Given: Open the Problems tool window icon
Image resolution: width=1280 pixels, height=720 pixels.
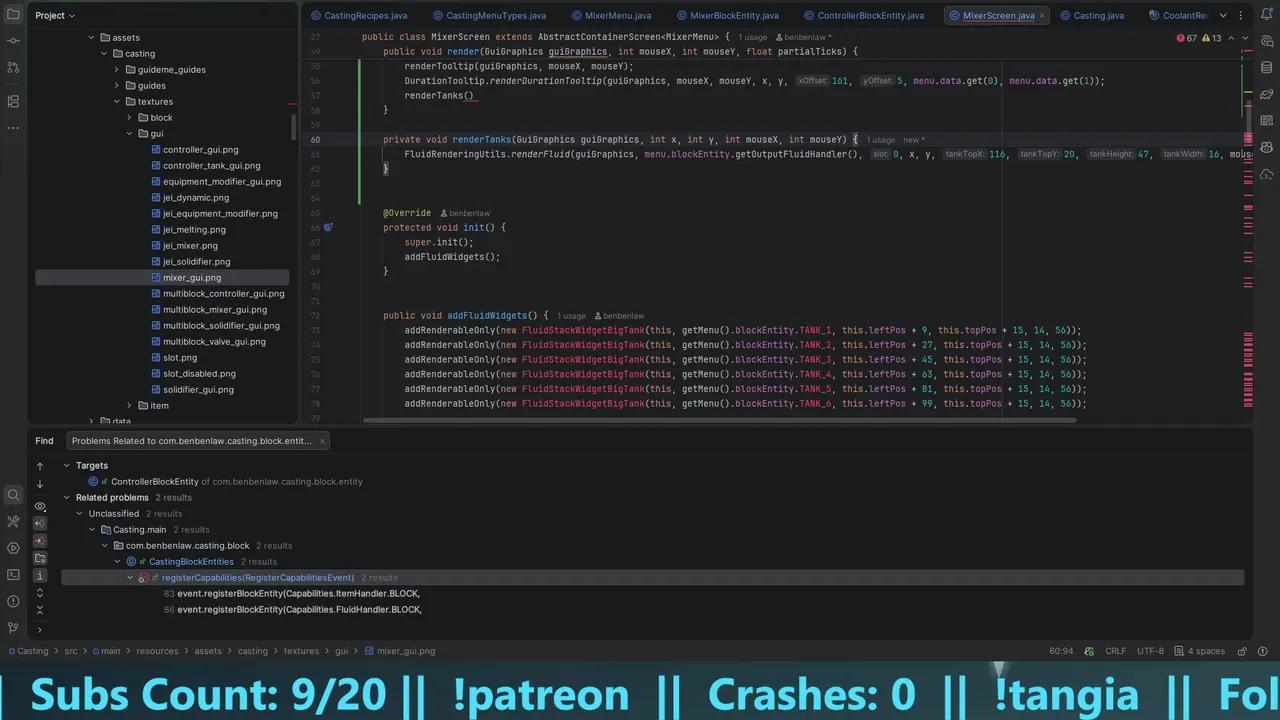Looking at the screenshot, I should [x=13, y=601].
